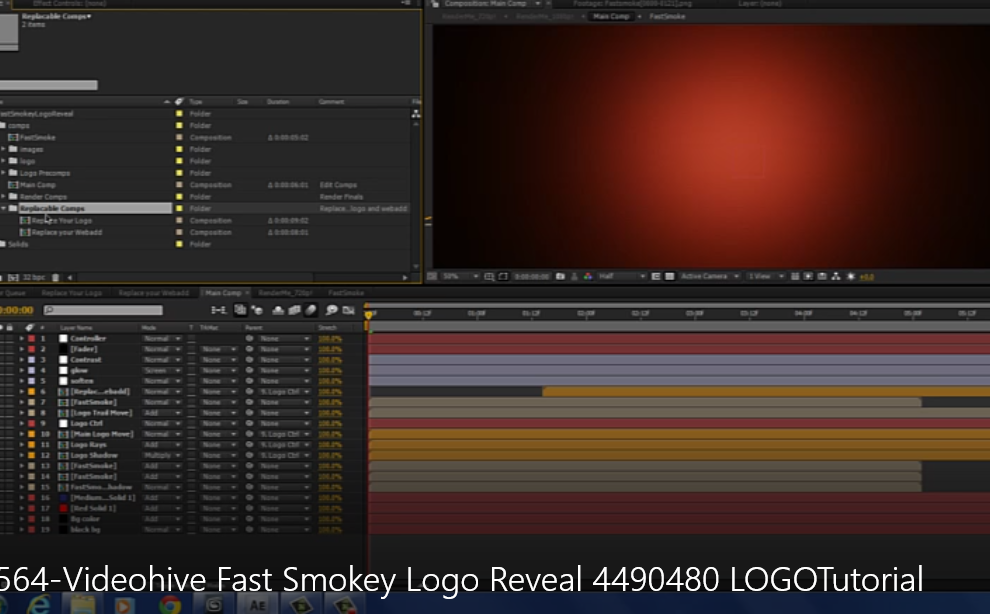Toggle hide shy layers switch in timeline
Image resolution: width=990 pixels, height=614 pixels.
[278, 310]
